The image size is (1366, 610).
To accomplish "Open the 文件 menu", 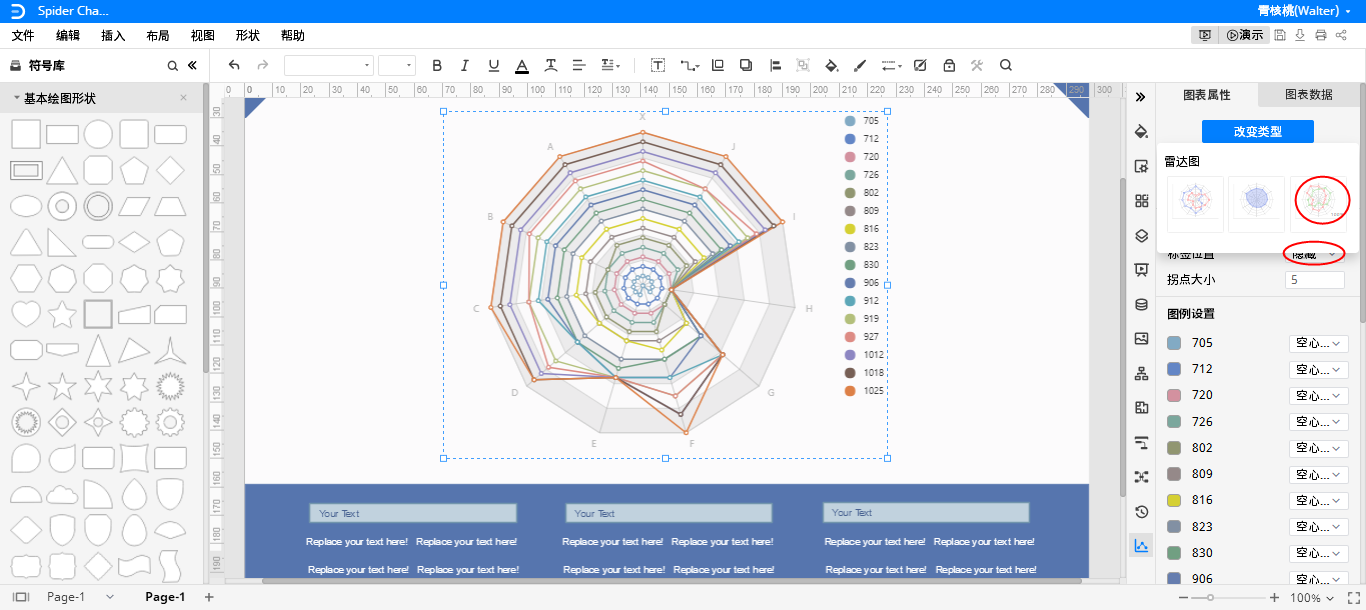I will click(x=23, y=35).
